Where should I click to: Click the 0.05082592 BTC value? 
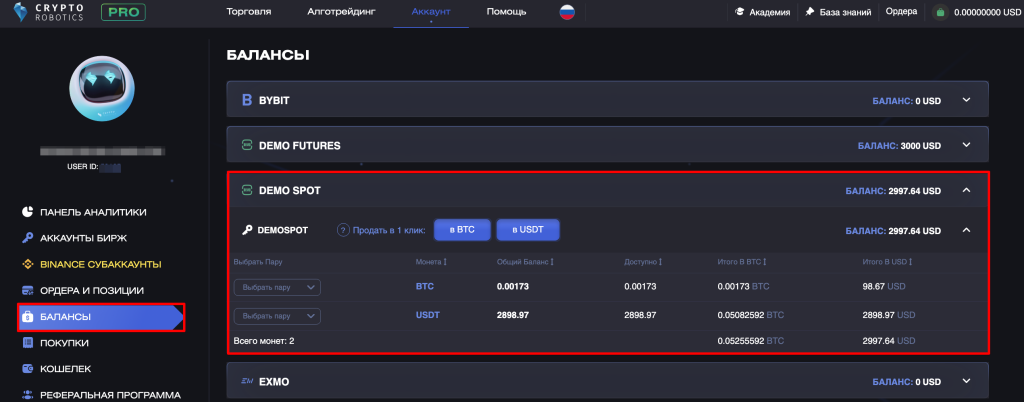click(x=750, y=315)
